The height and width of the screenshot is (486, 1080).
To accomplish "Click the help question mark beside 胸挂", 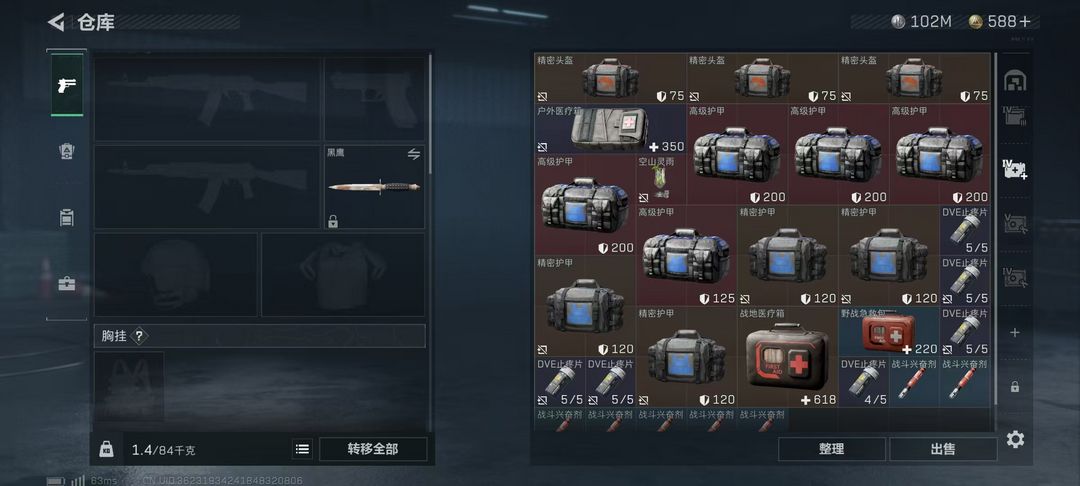I will (139, 336).
